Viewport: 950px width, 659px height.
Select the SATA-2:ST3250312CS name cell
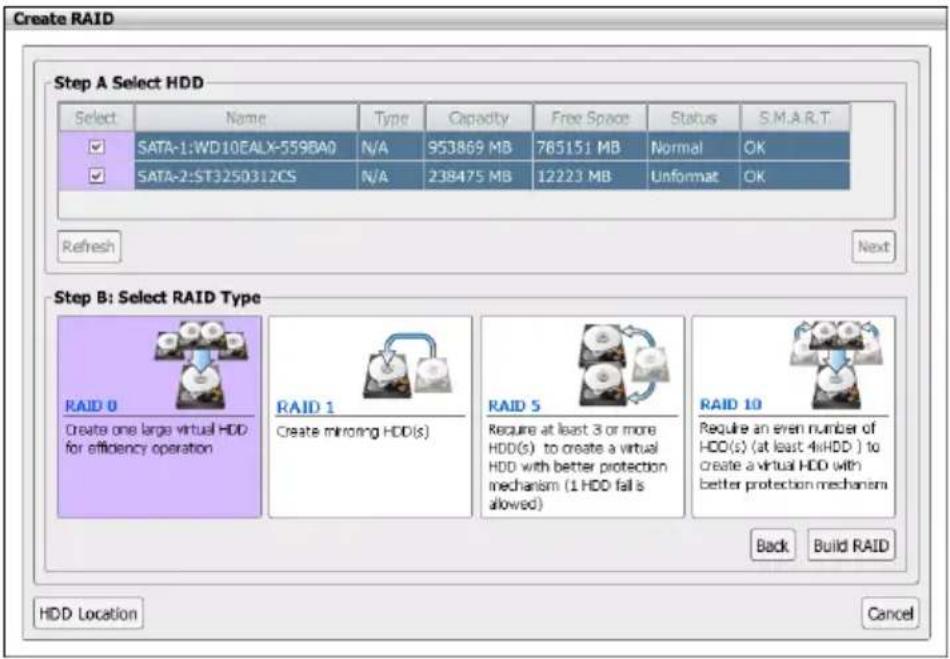246,176
